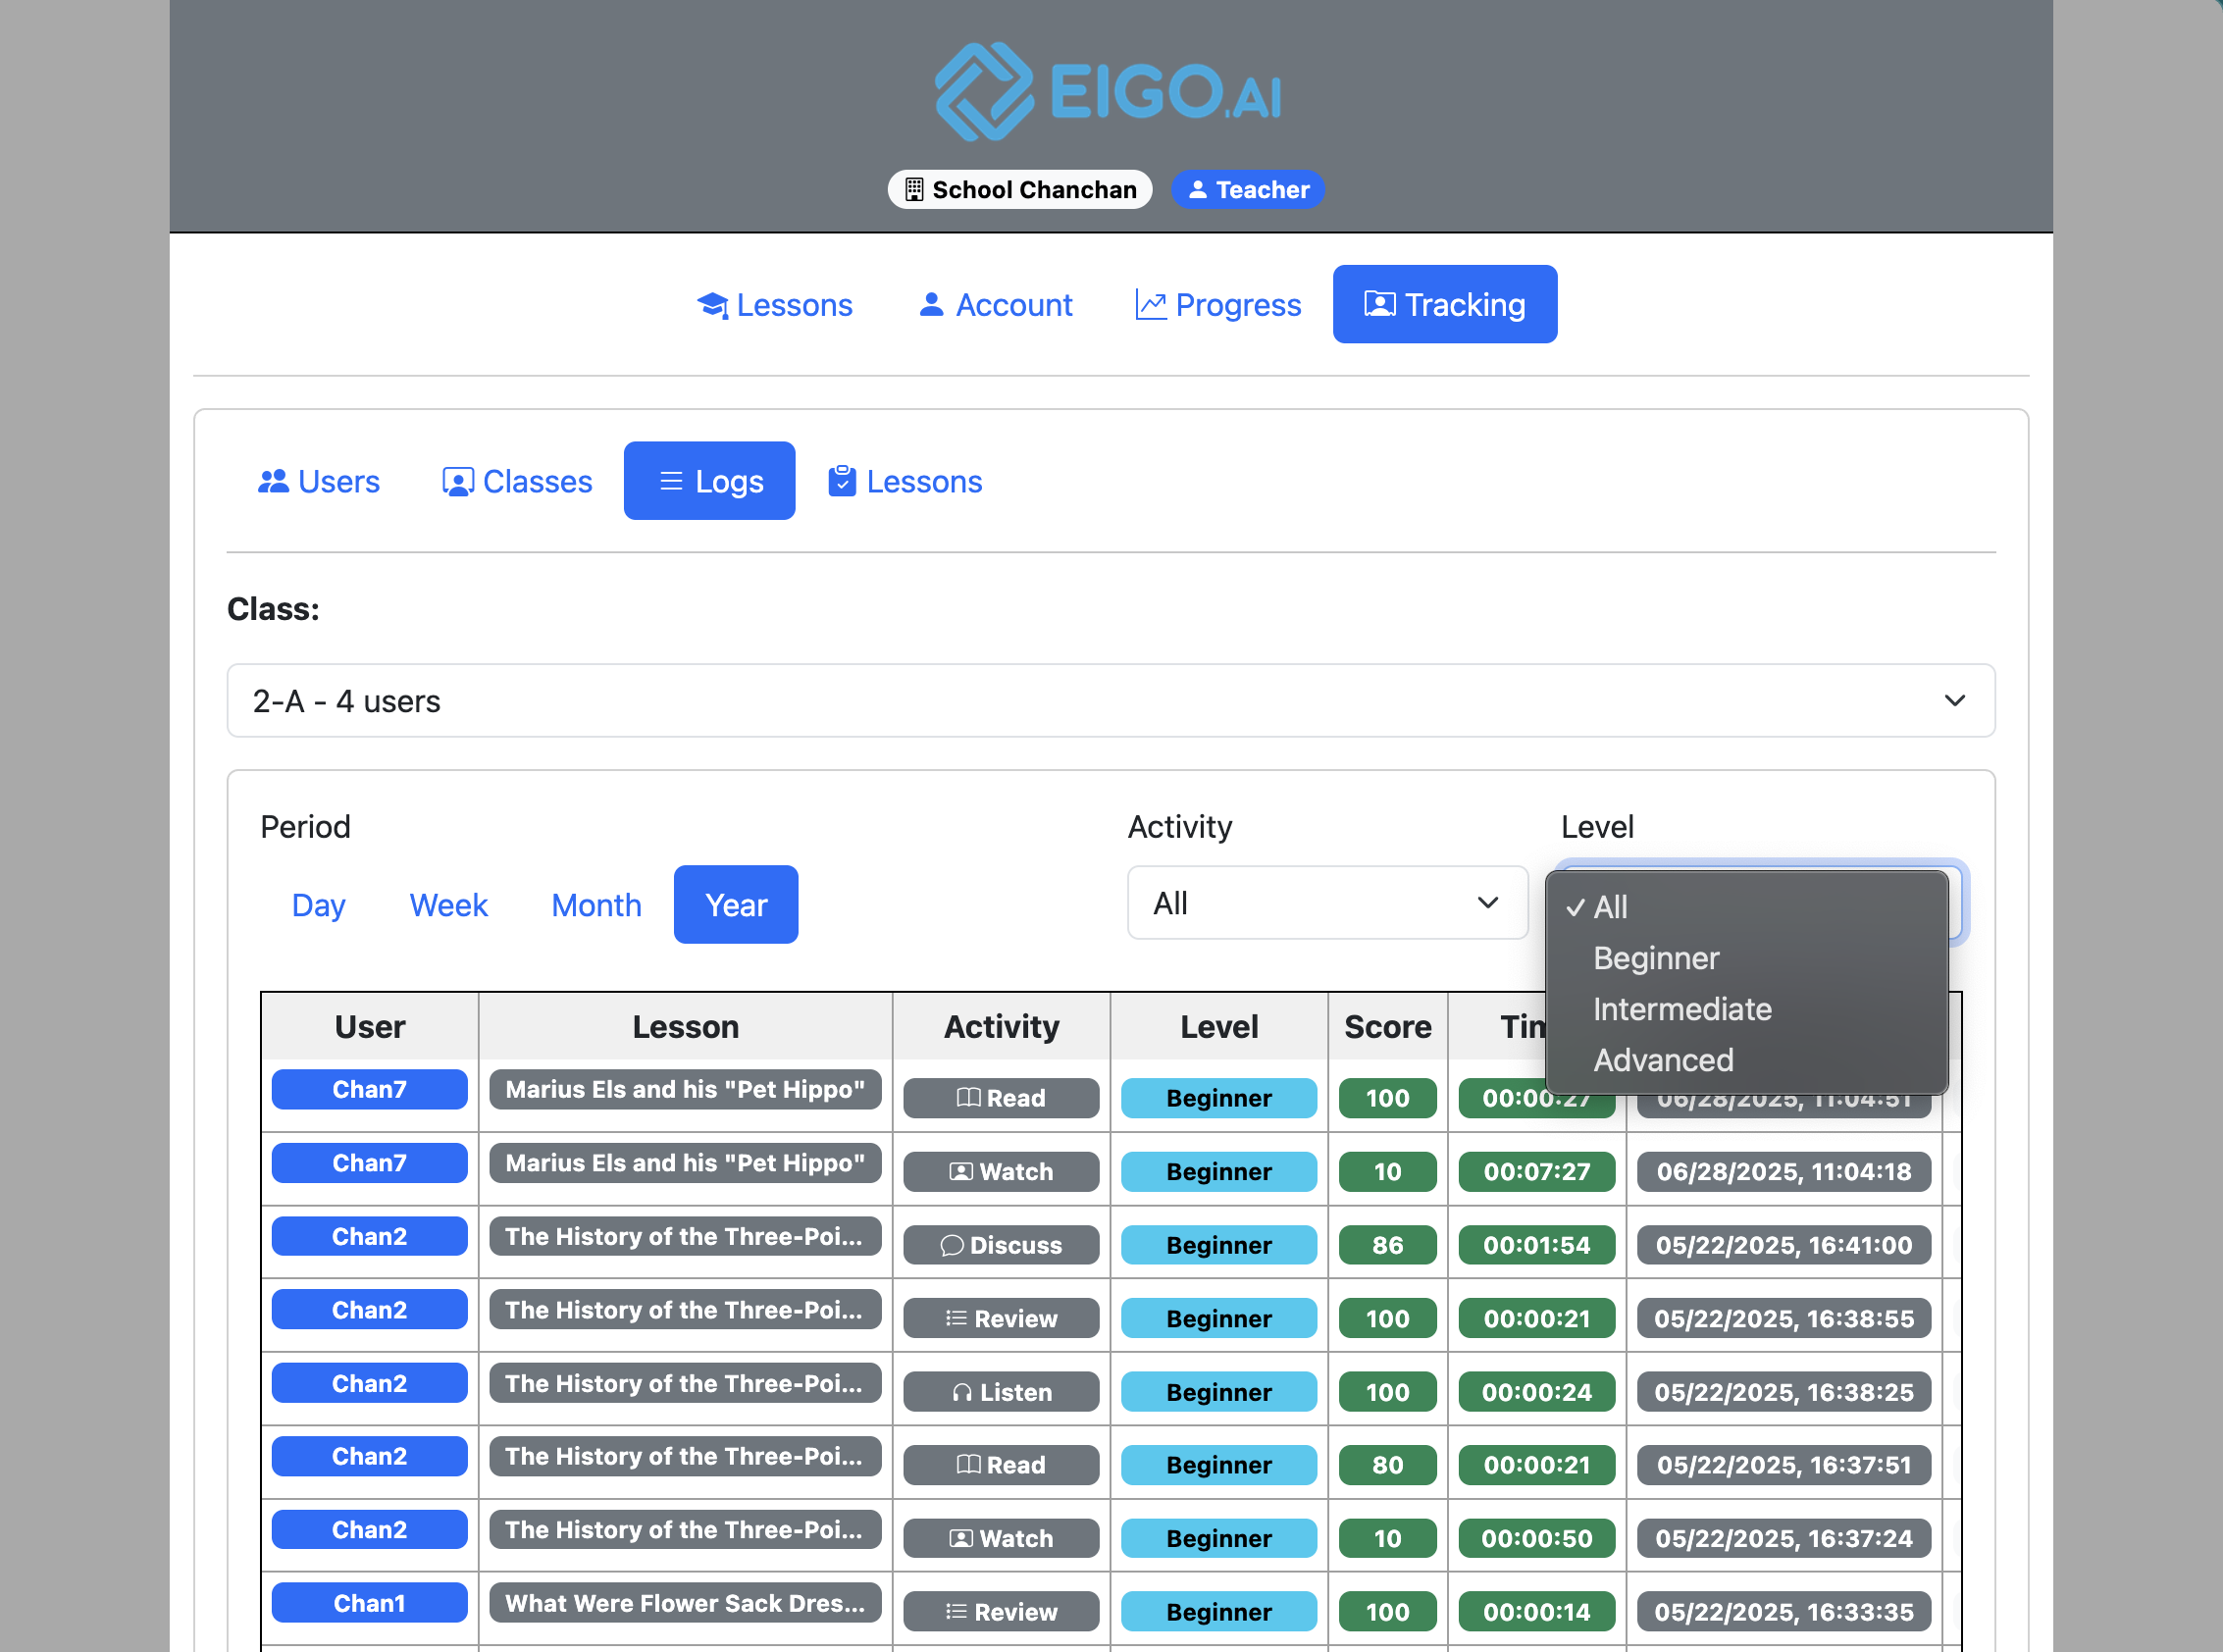Set period to Day
The height and width of the screenshot is (1652, 2223).
[318, 905]
